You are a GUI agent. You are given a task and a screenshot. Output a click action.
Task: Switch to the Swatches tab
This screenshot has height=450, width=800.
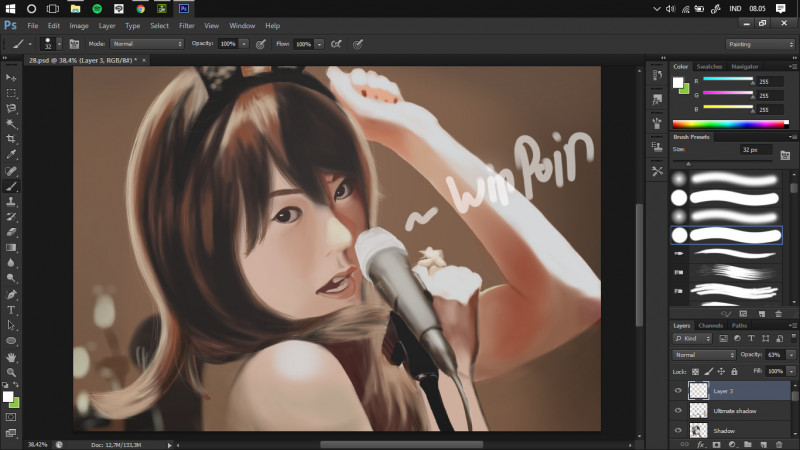coord(709,67)
